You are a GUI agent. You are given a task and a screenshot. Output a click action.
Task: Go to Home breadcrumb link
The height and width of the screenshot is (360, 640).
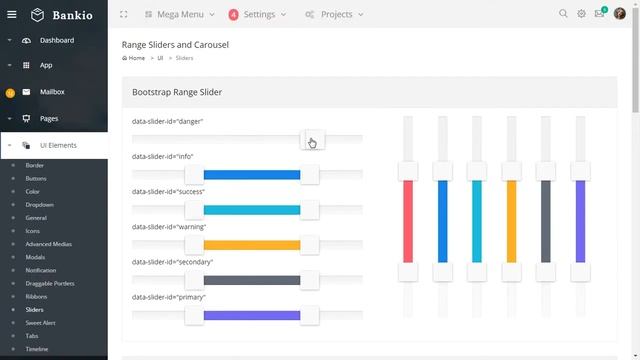coord(133,58)
